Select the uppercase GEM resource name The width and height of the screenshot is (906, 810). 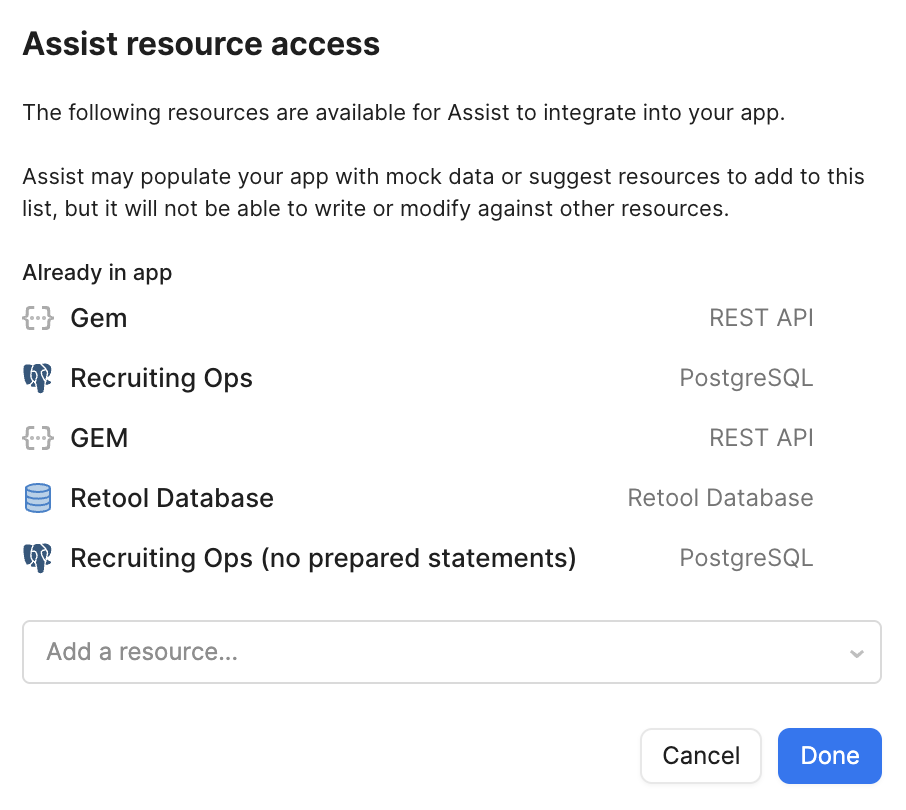(99, 438)
